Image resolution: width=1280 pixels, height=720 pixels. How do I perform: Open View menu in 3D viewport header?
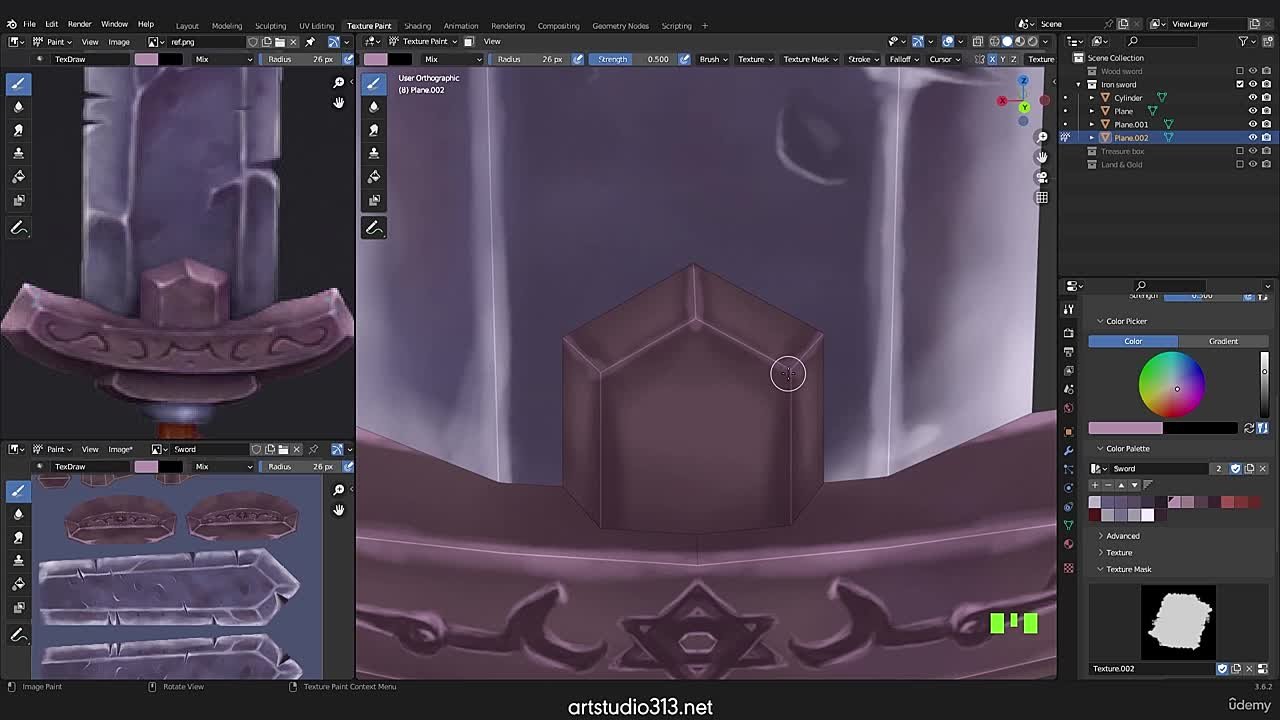coord(492,41)
